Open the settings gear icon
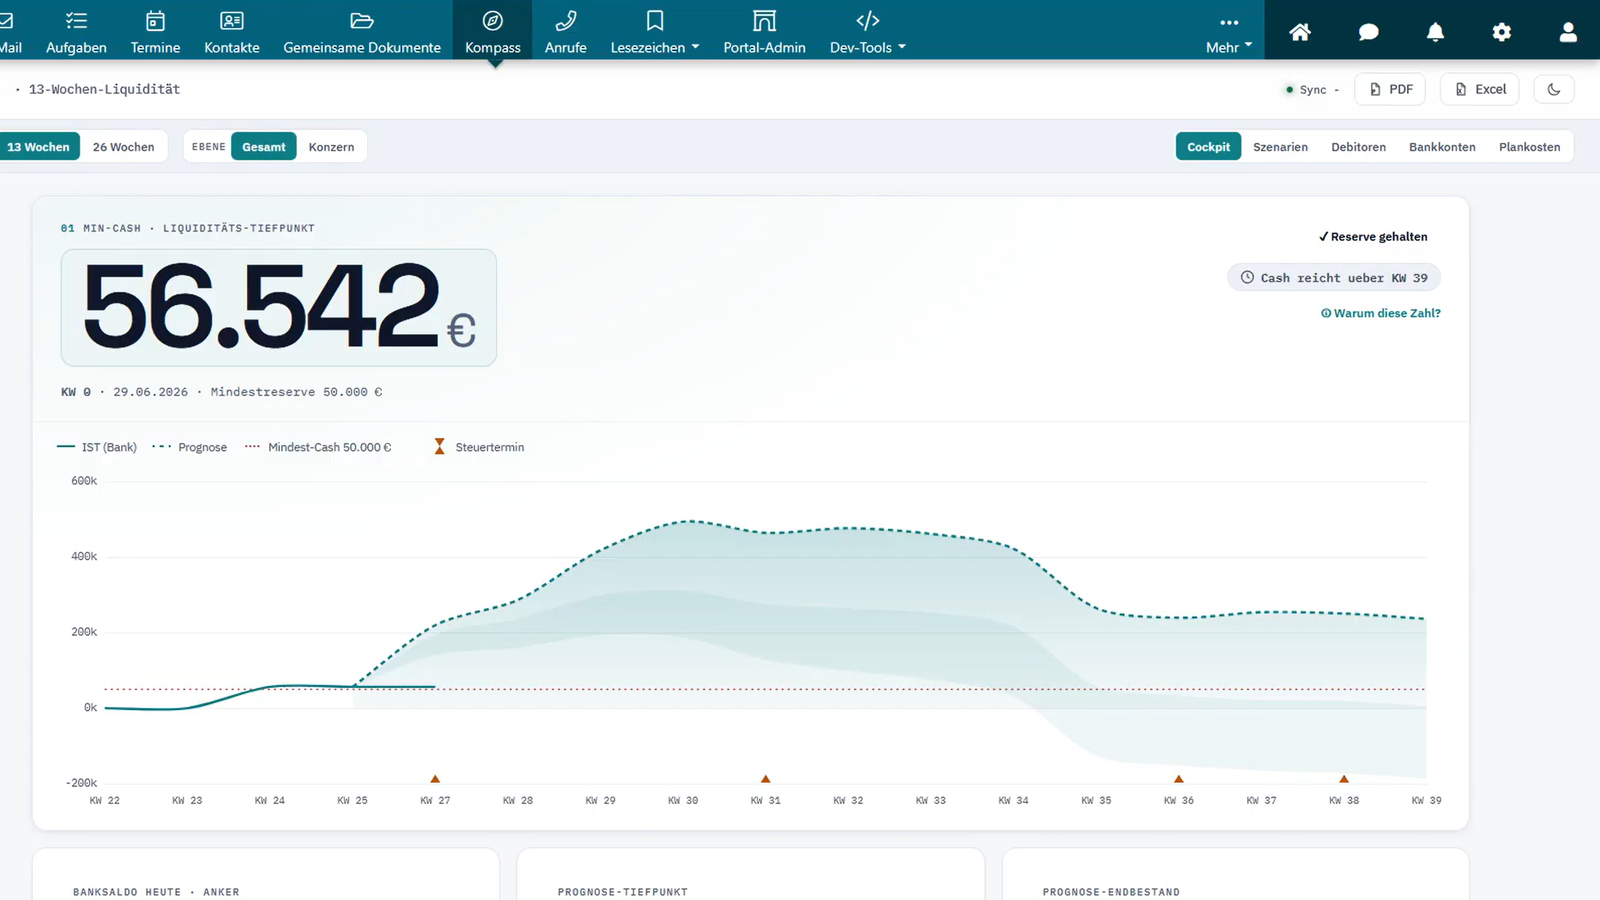The height and width of the screenshot is (900, 1600). (1502, 32)
